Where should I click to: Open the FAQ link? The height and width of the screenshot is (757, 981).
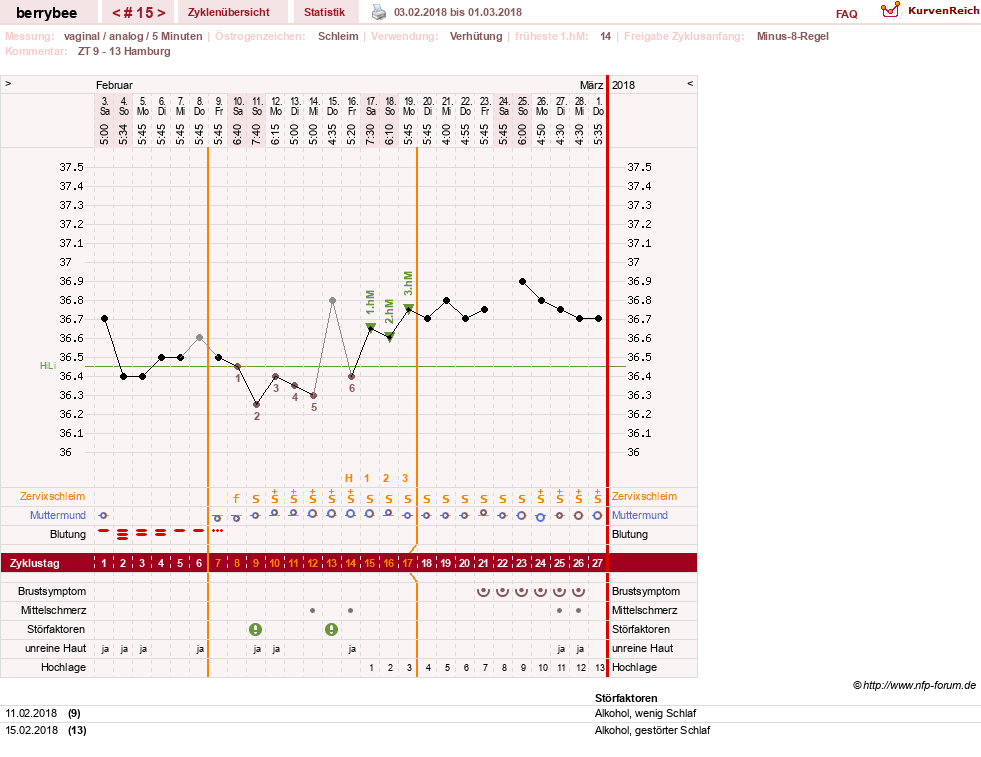tap(846, 14)
